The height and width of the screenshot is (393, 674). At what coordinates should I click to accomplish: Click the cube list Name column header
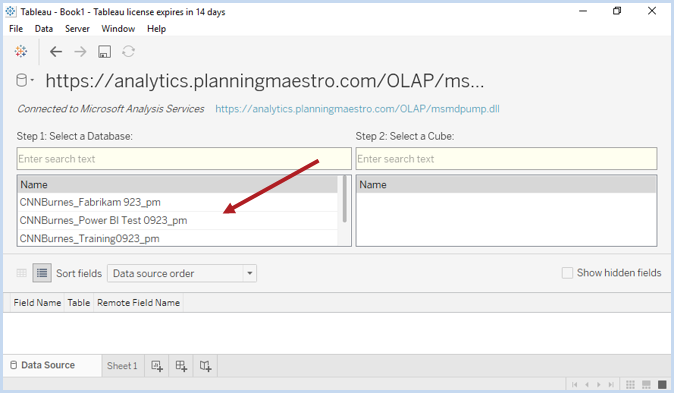[x=506, y=184]
